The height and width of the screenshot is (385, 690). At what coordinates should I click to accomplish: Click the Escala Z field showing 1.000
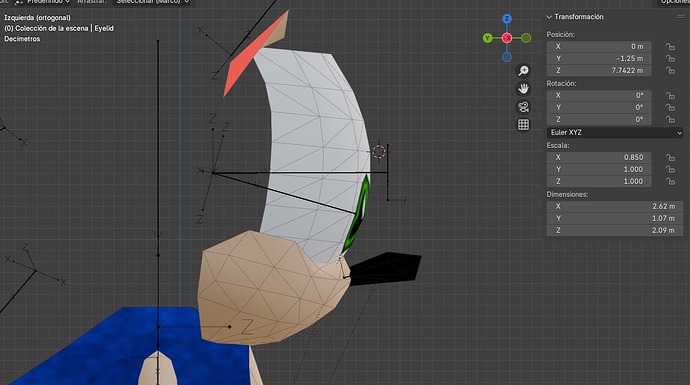pyautogui.click(x=599, y=181)
